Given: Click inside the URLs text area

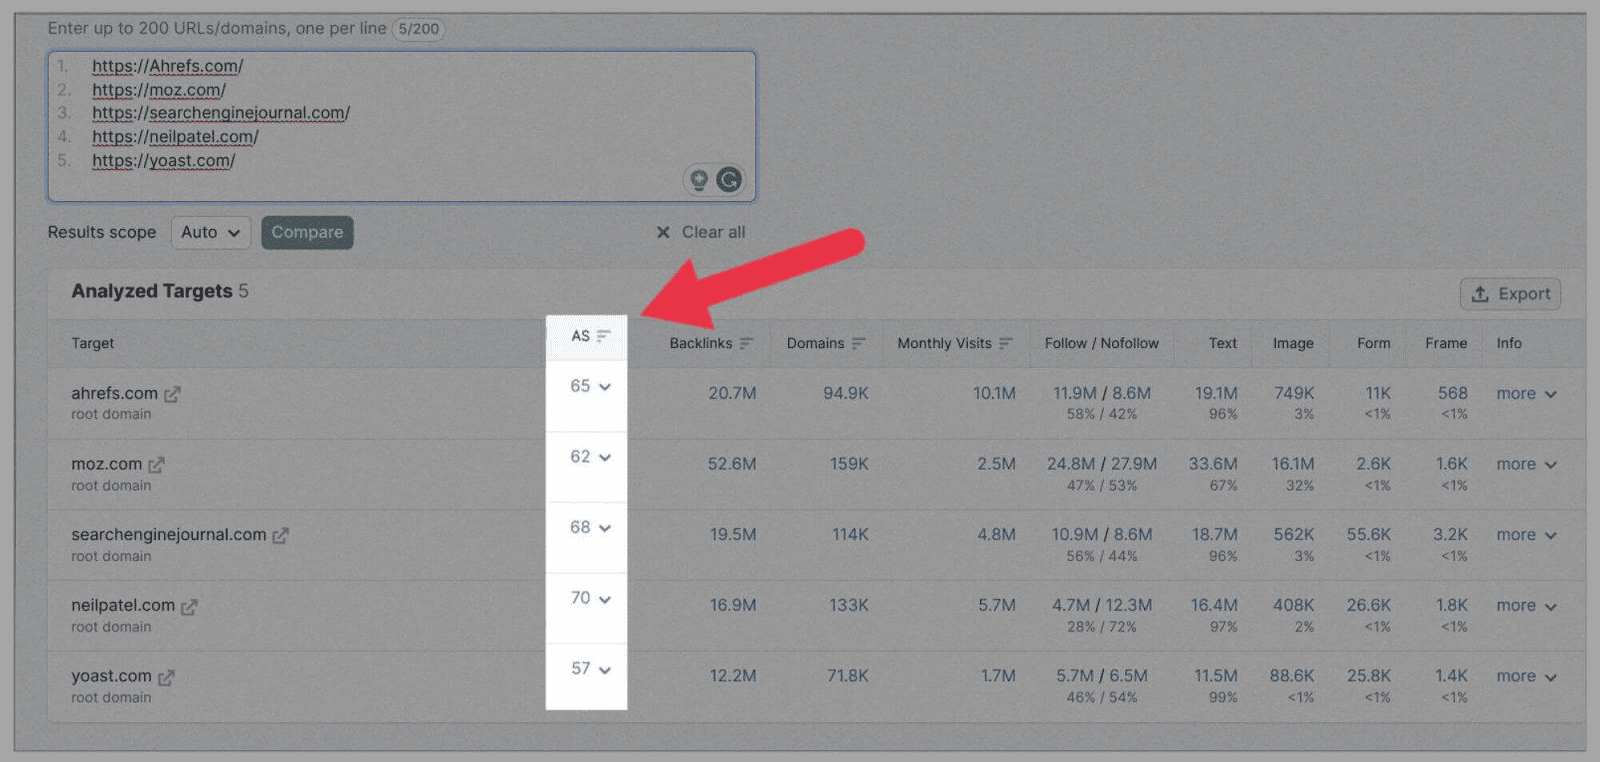Looking at the screenshot, I should [401, 127].
